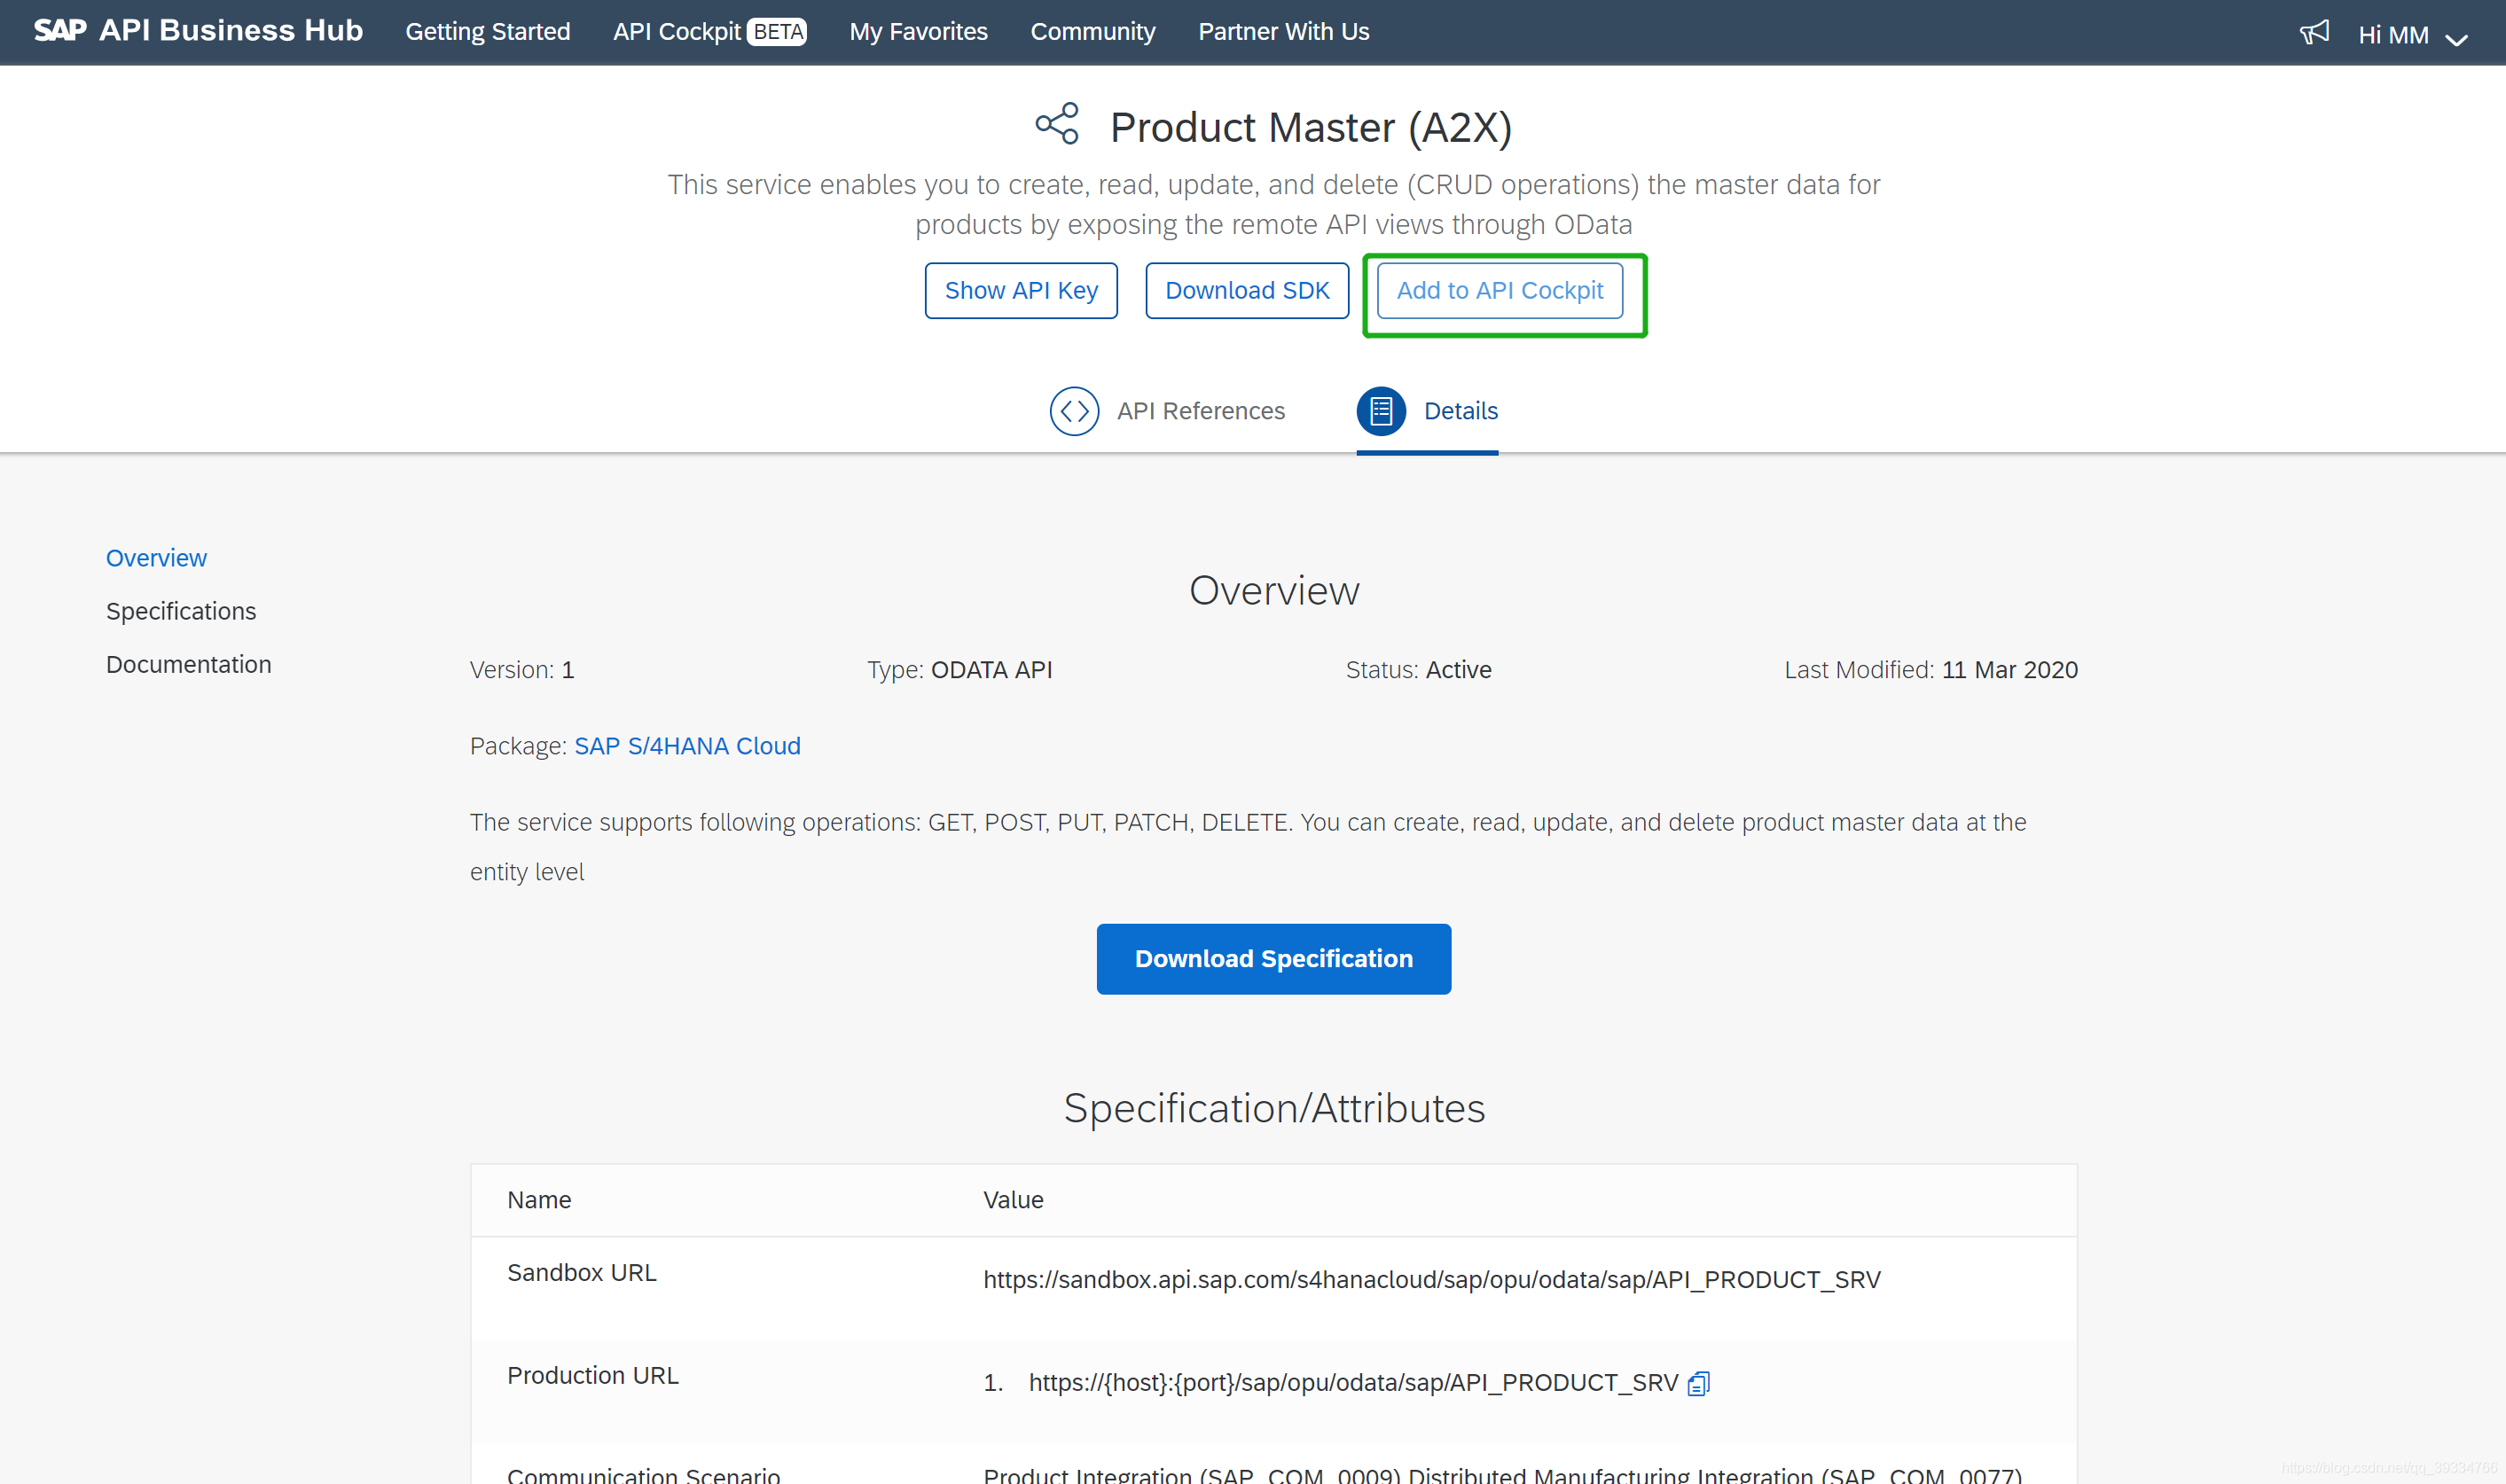The width and height of the screenshot is (2506, 1484).
Task: Click the SAP logo in header
Action: pyautogui.click(x=60, y=30)
